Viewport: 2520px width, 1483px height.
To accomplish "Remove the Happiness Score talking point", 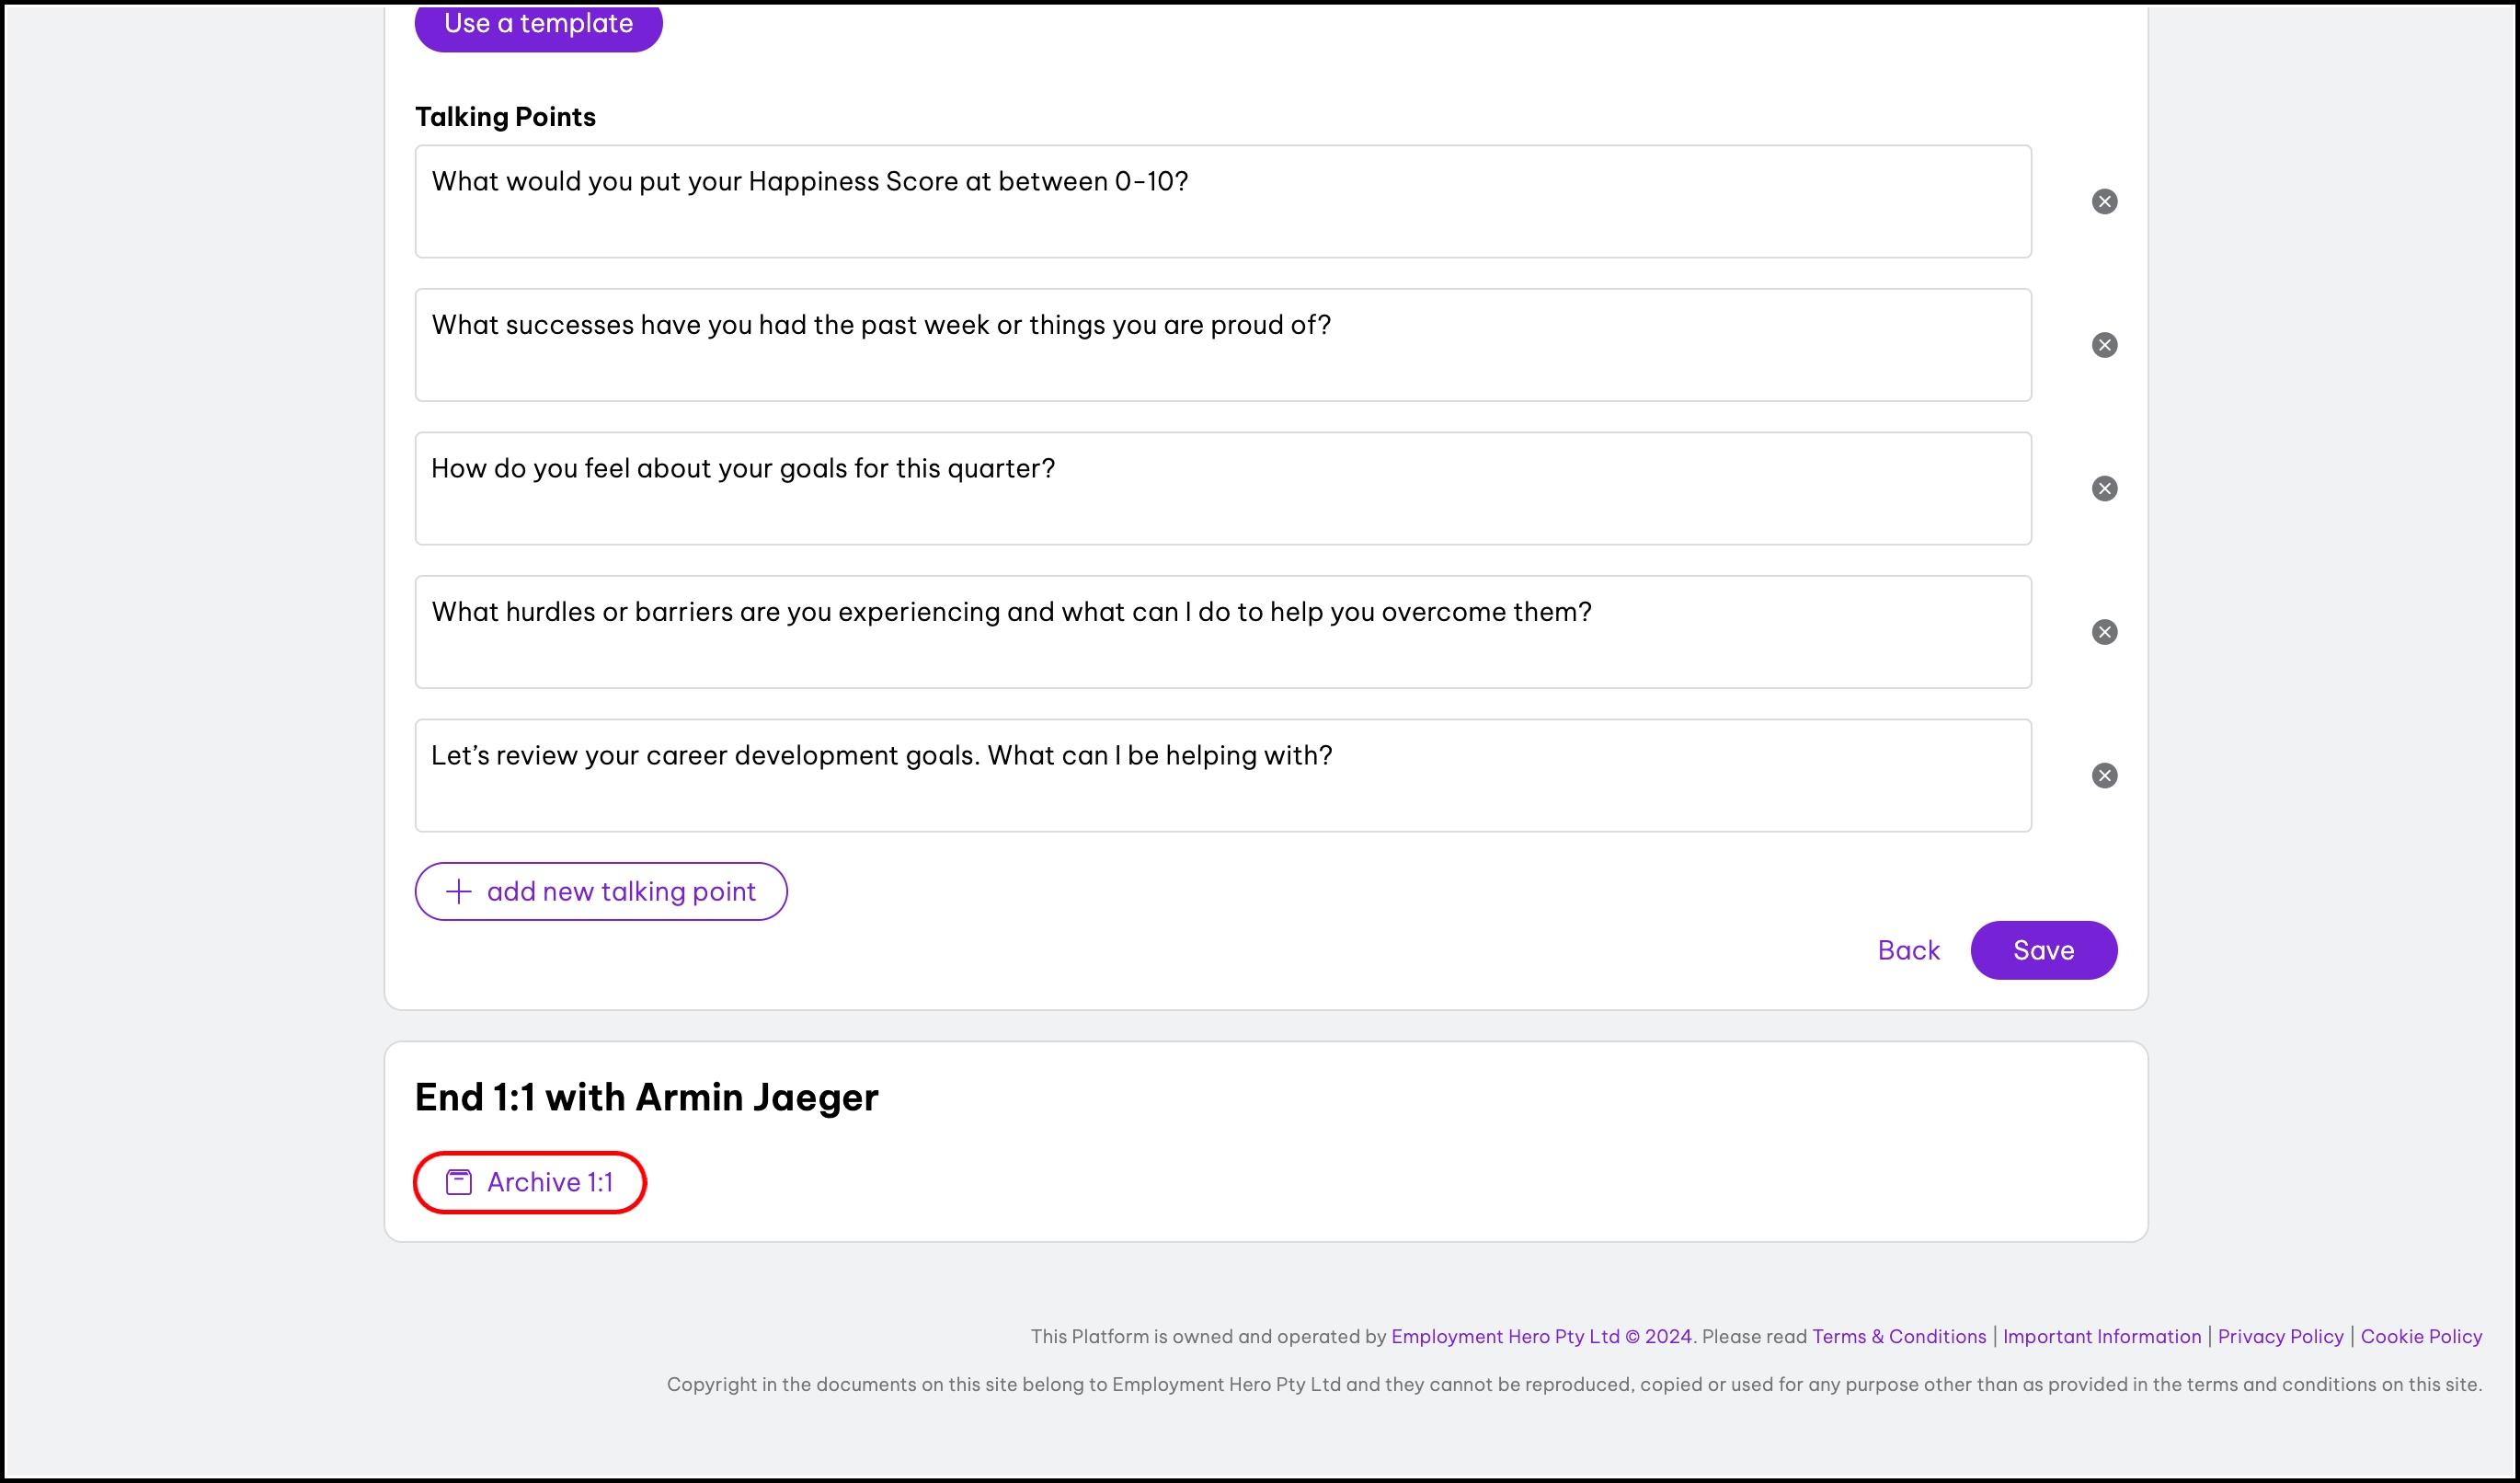I will click(x=2104, y=201).
